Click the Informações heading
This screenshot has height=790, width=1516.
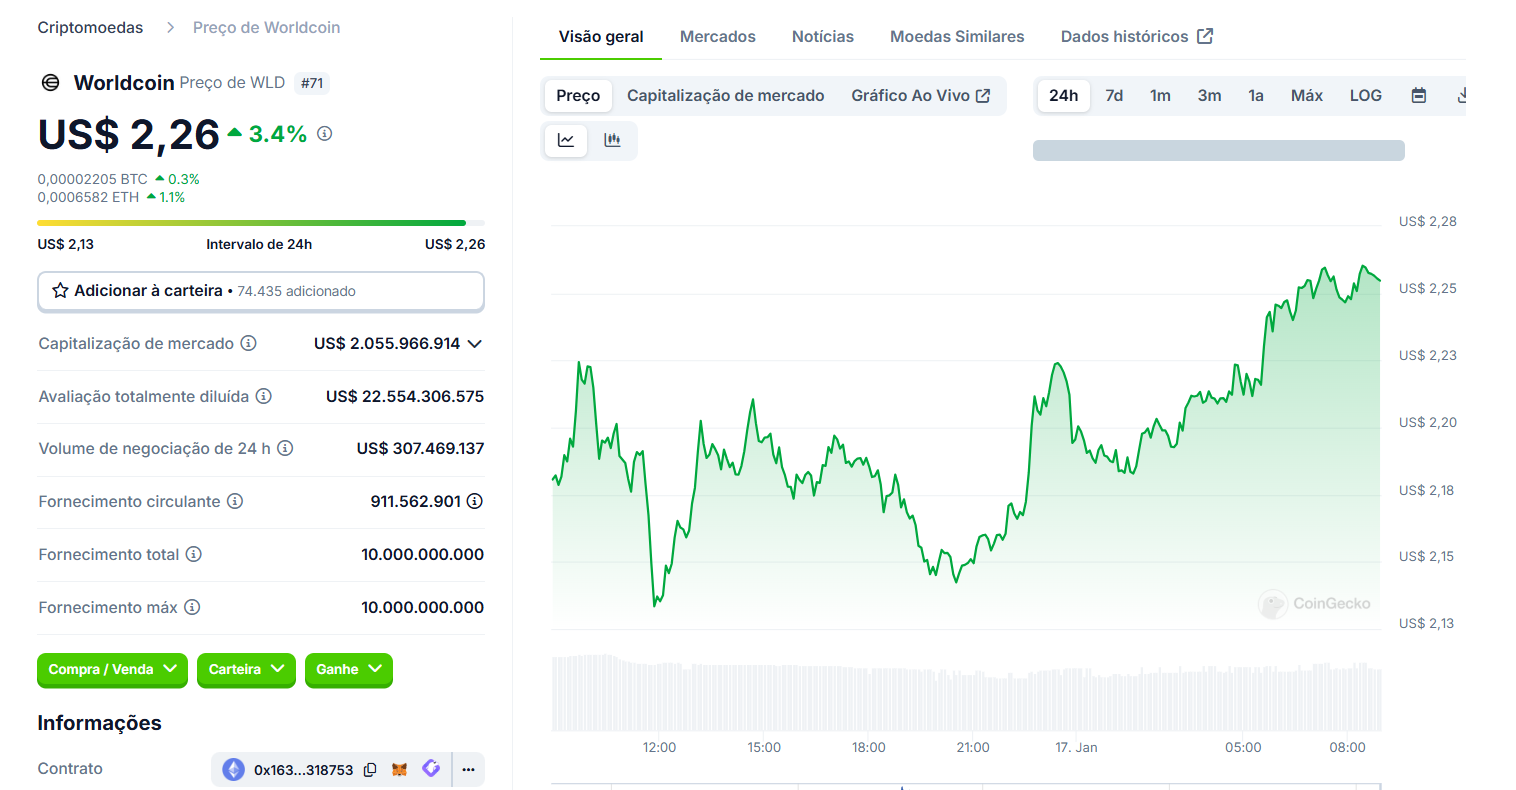99,723
